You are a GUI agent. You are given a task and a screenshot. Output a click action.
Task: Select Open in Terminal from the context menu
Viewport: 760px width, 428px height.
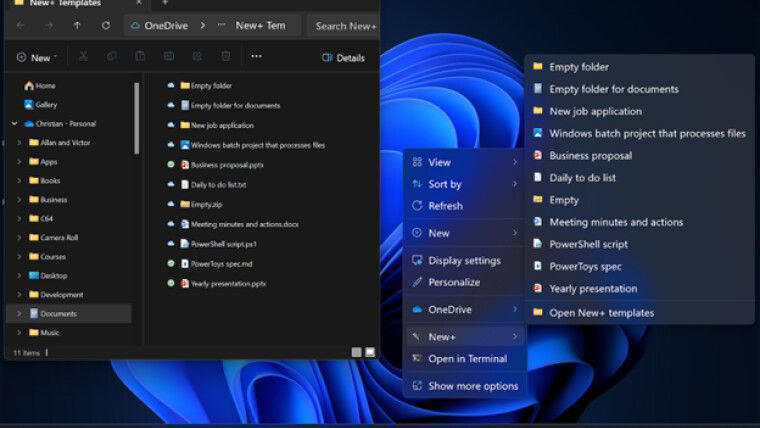point(467,358)
